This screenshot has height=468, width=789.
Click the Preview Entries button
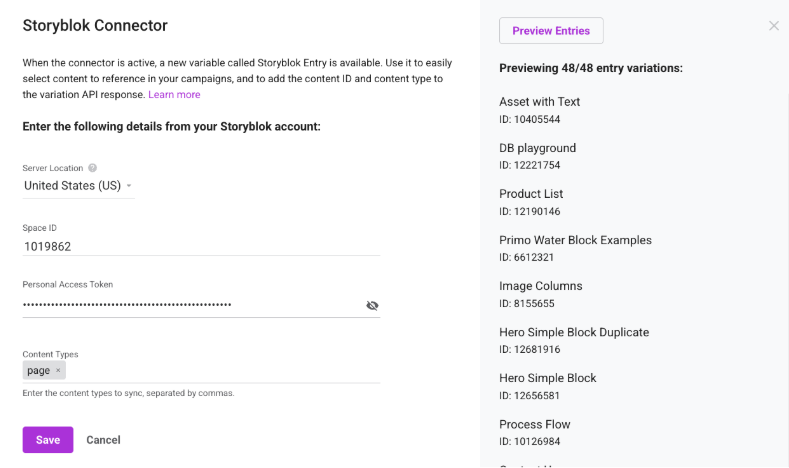click(x=551, y=31)
